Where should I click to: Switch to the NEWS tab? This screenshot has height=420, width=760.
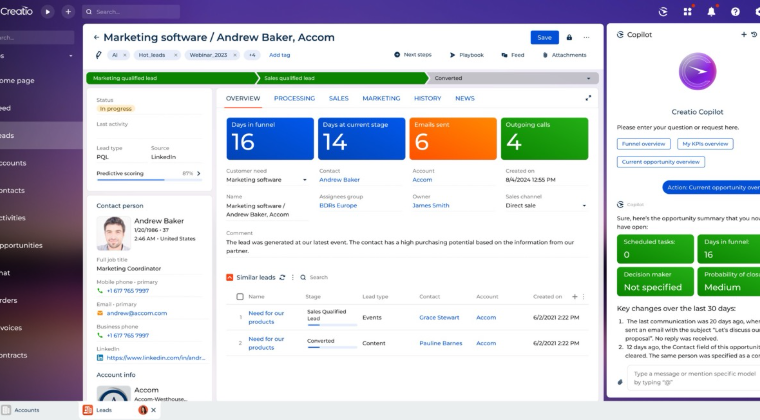[x=465, y=98]
